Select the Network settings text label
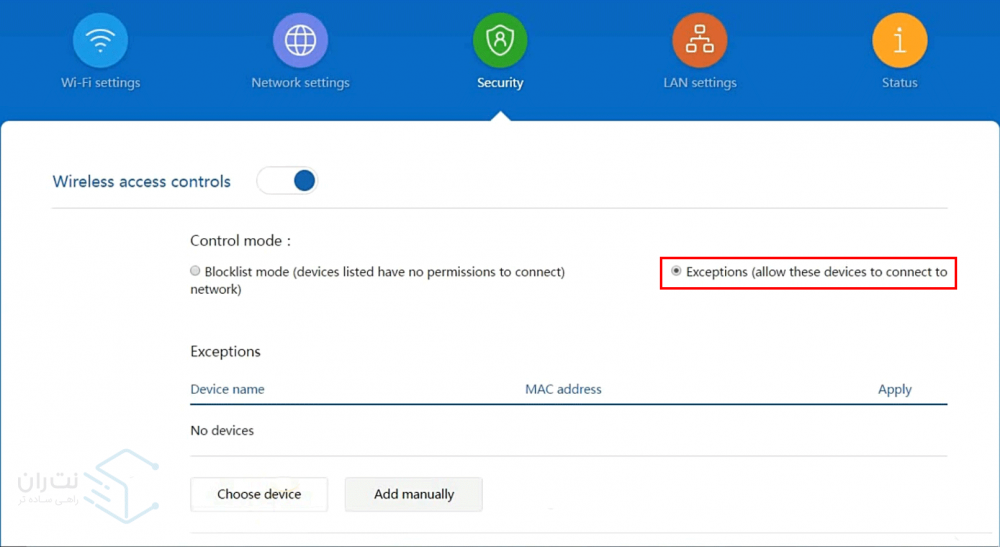Image resolution: width=1000 pixels, height=547 pixels. pyautogui.click(x=300, y=83)
